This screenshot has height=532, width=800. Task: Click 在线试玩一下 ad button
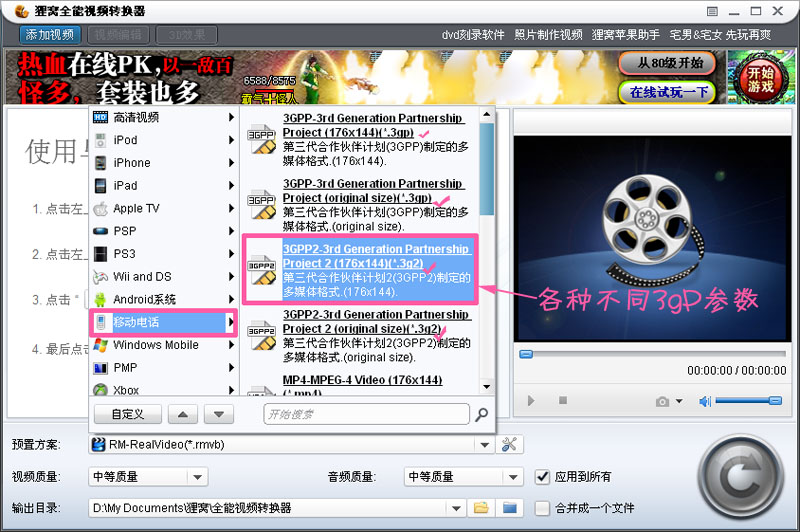pos(668,92)
